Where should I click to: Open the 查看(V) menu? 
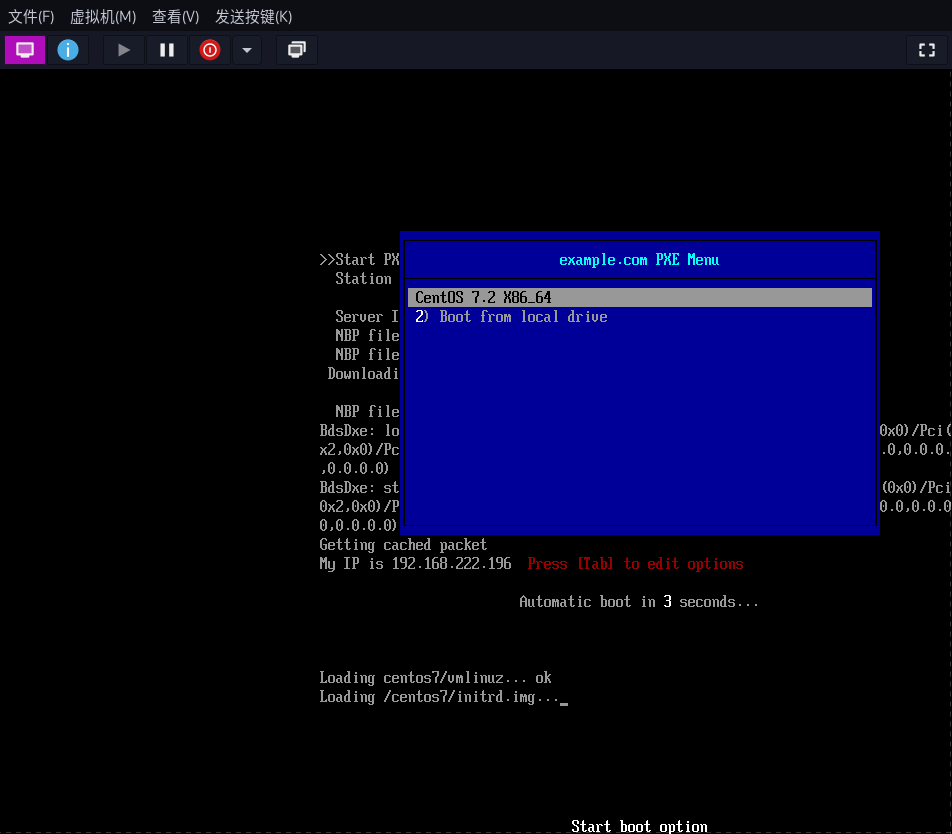click(x=175, y=17)
